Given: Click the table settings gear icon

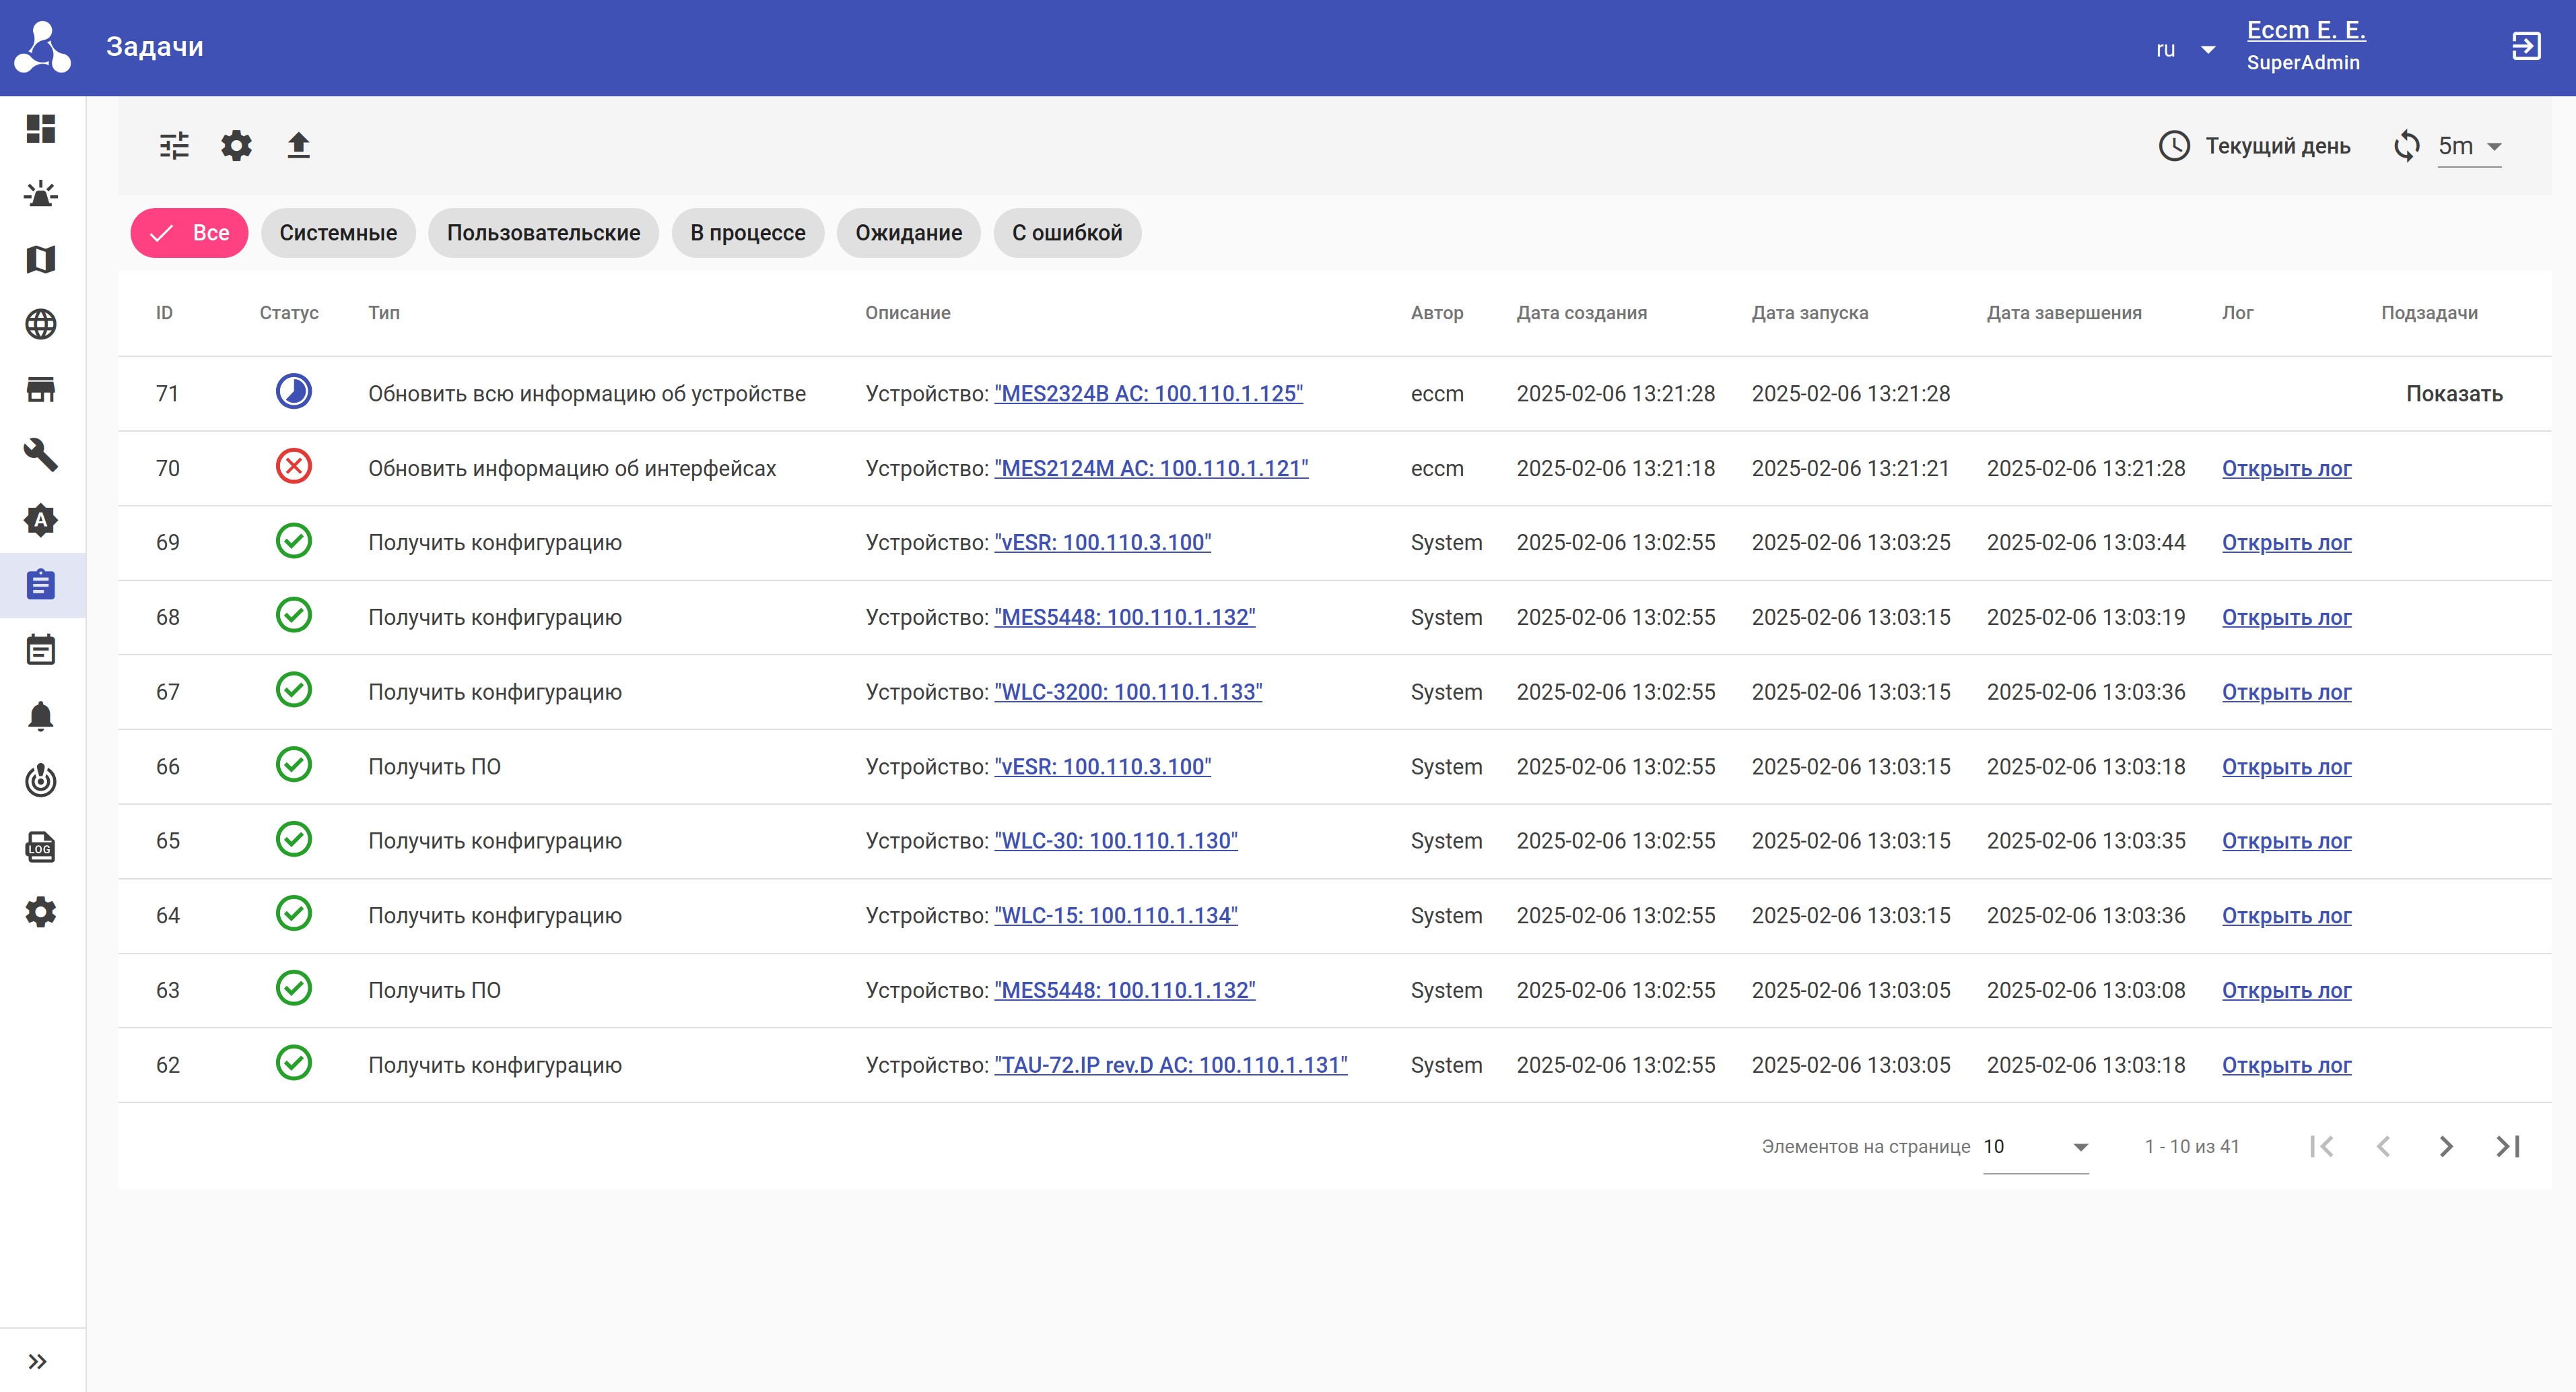Looking at the screenshot, I should (x=236, y=146).
